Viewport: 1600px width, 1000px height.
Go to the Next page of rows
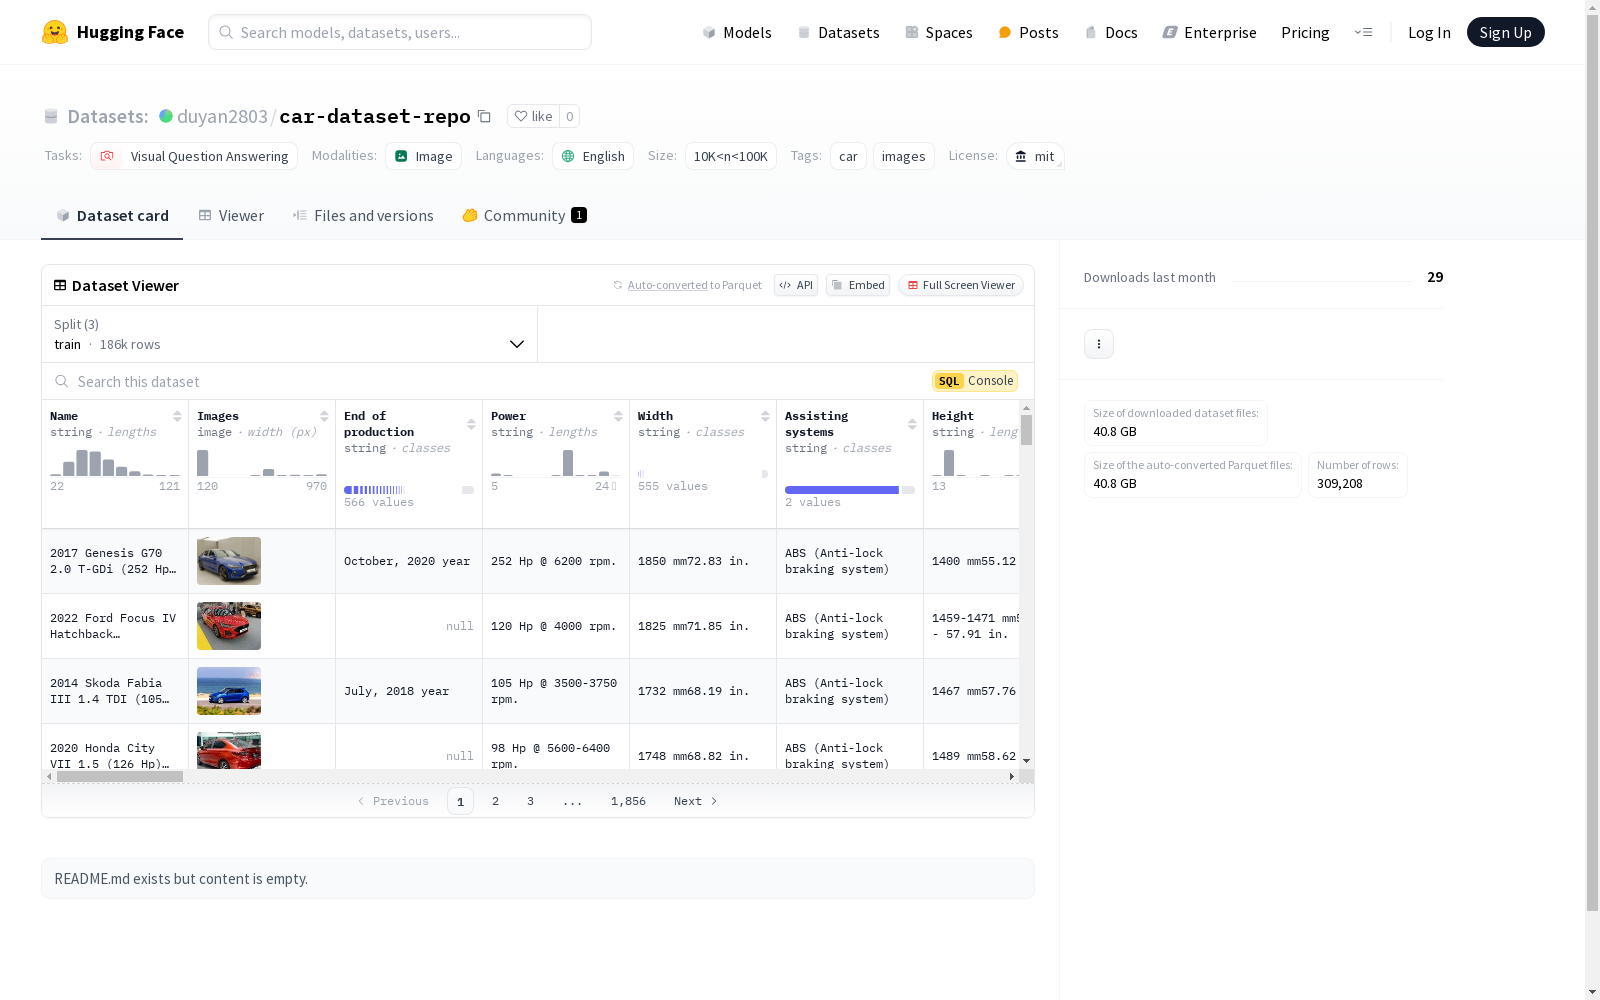(696, 801)
